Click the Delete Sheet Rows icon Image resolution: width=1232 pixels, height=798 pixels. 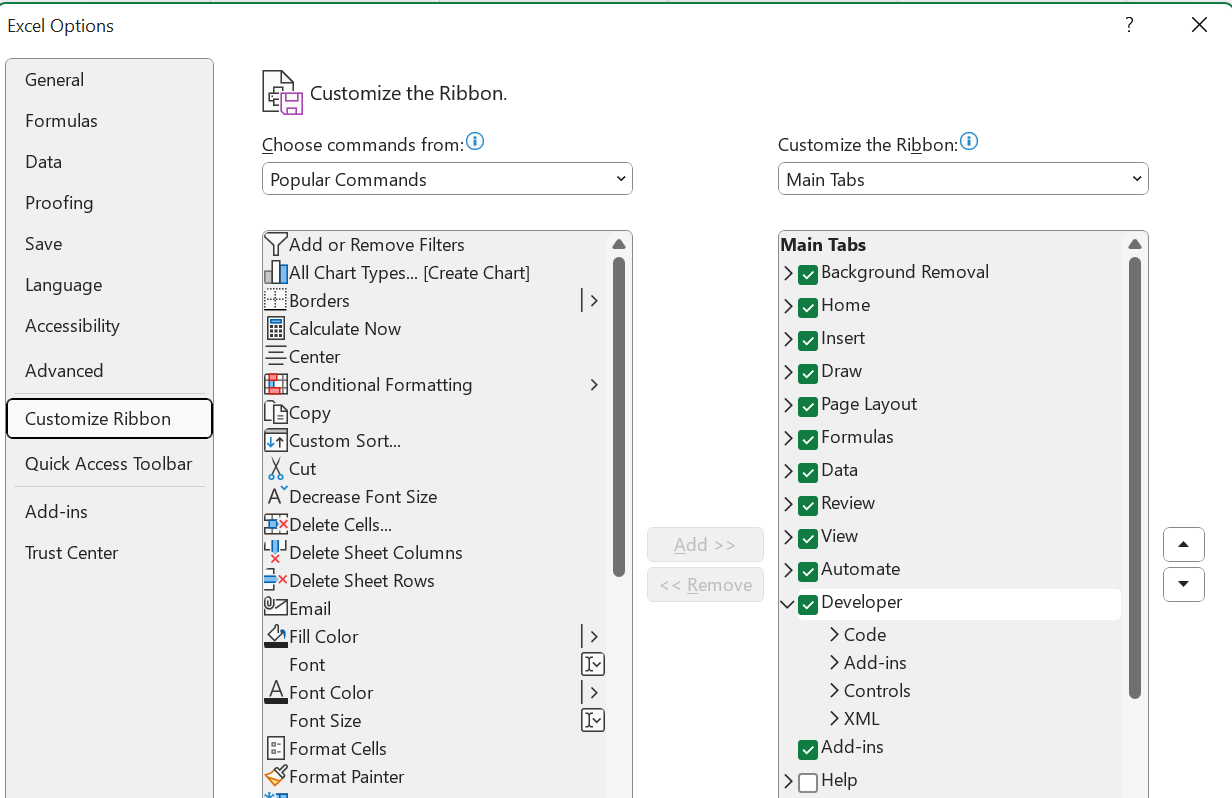tap(275, 581)
